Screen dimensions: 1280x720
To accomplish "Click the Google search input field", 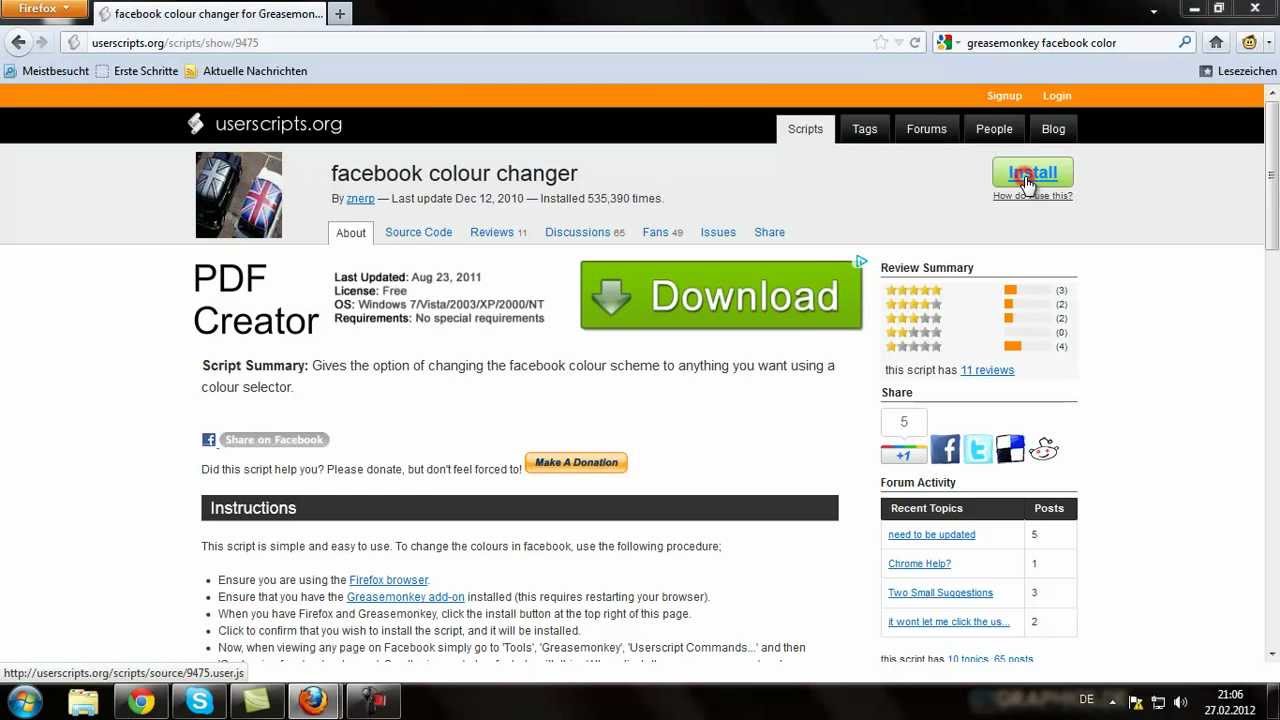I will pyautogui.click(x=1068, y=42).
